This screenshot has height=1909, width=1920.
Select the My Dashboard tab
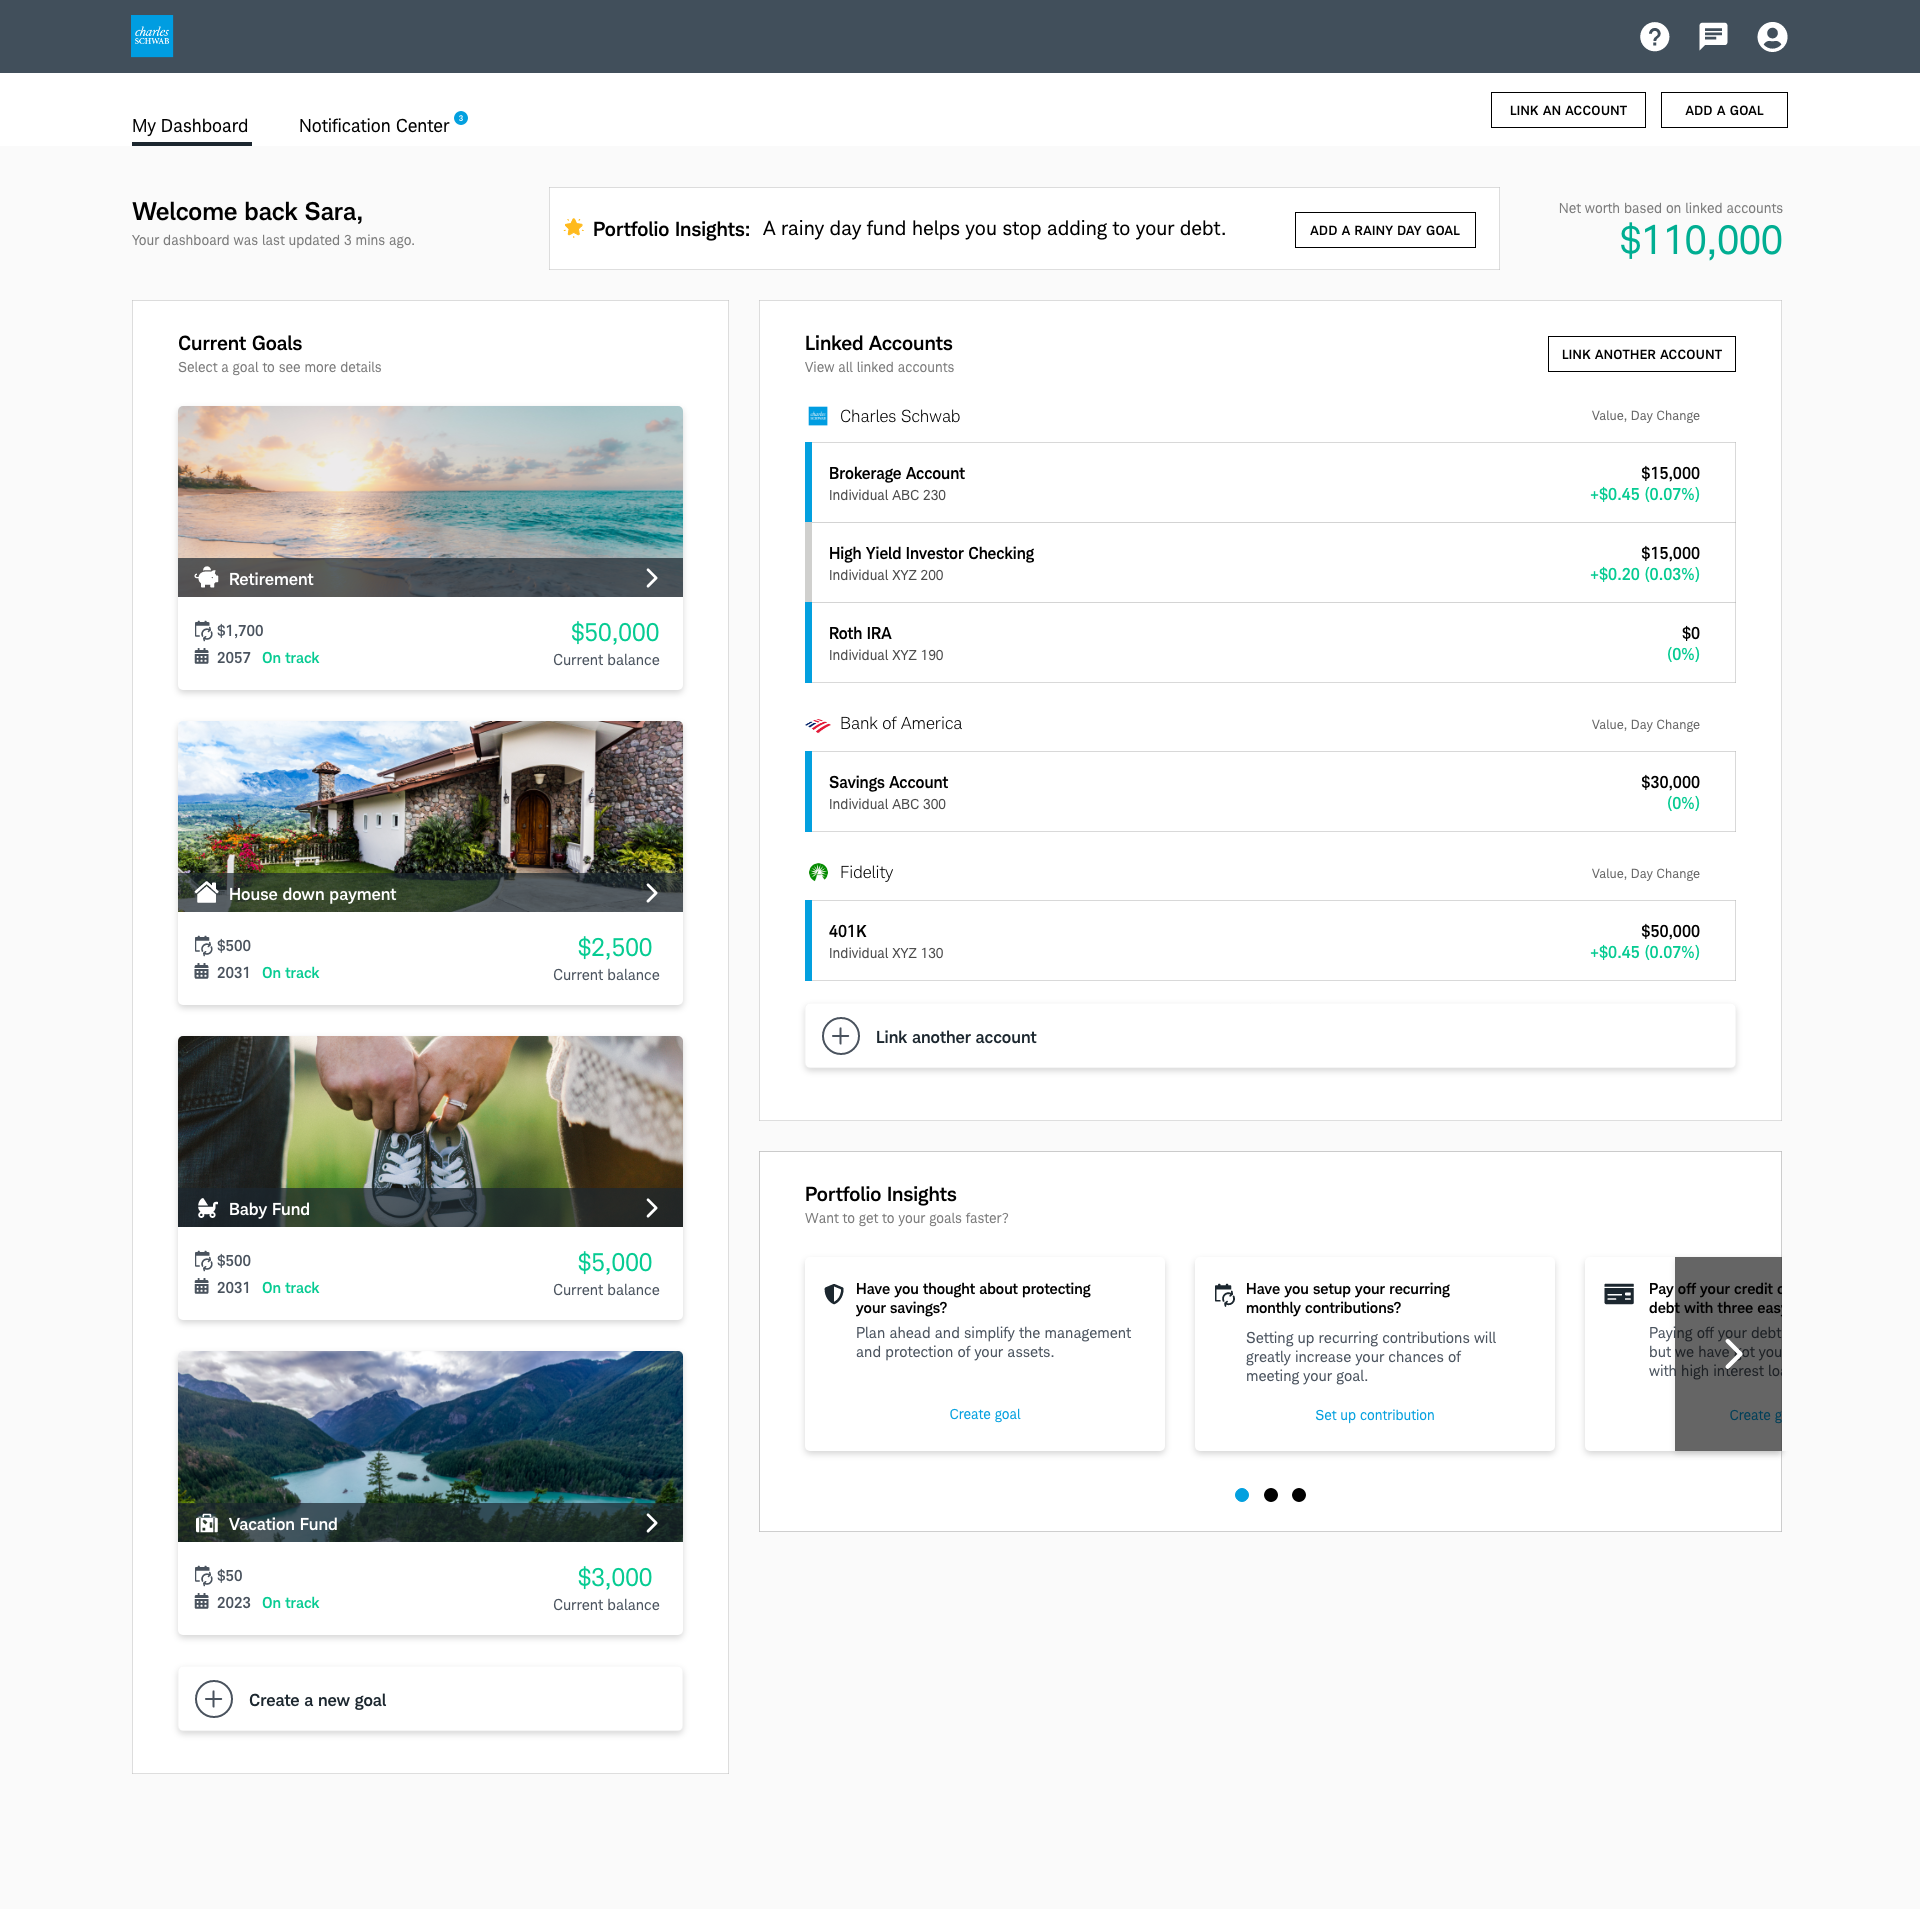190,126
